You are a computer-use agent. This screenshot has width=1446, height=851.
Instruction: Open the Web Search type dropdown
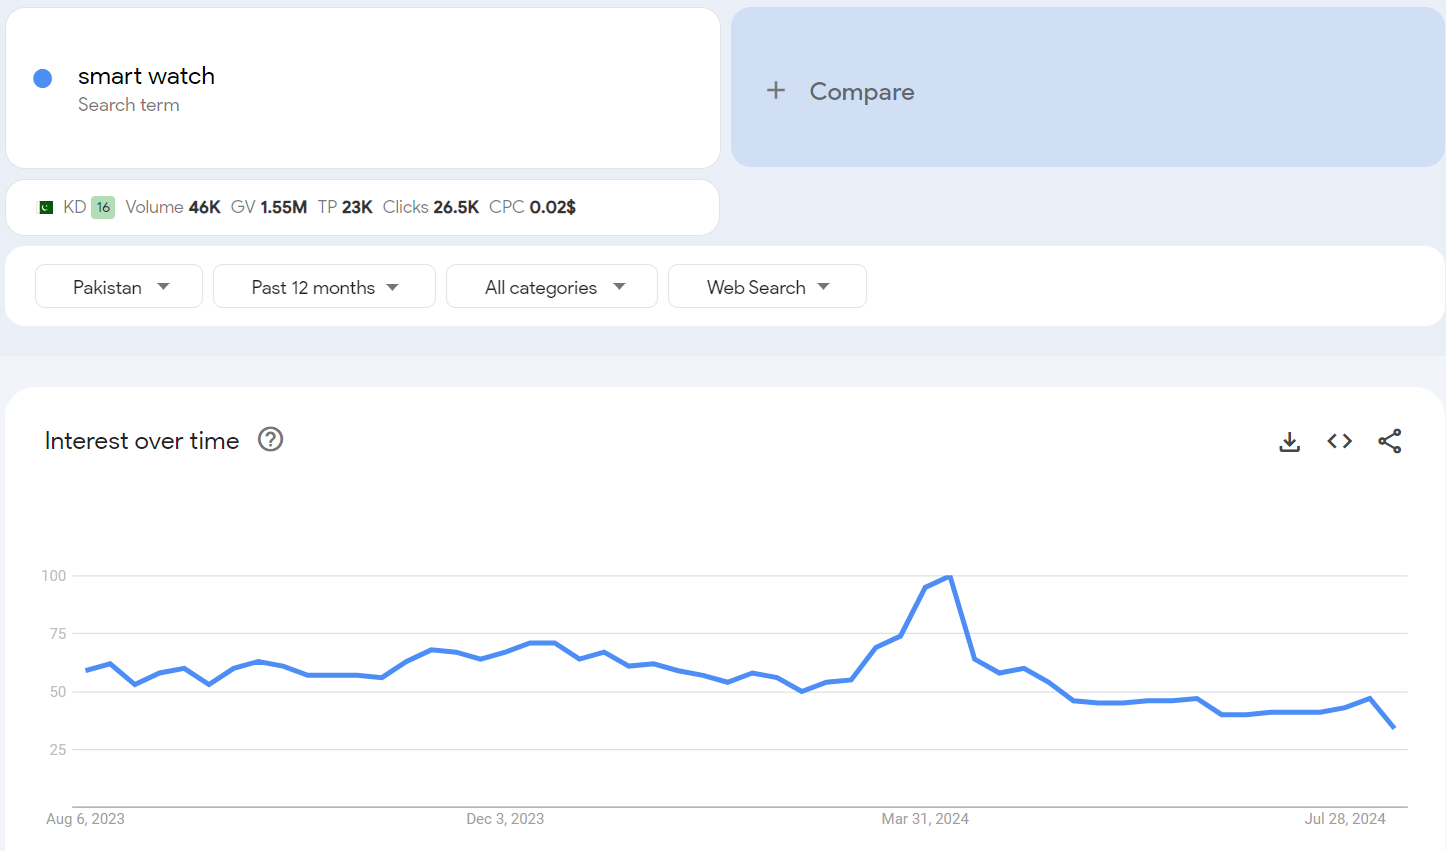[767, 287]
